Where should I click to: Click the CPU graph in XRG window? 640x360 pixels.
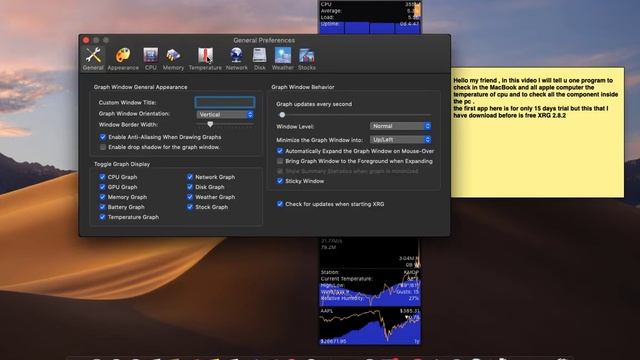coord(370,17)
